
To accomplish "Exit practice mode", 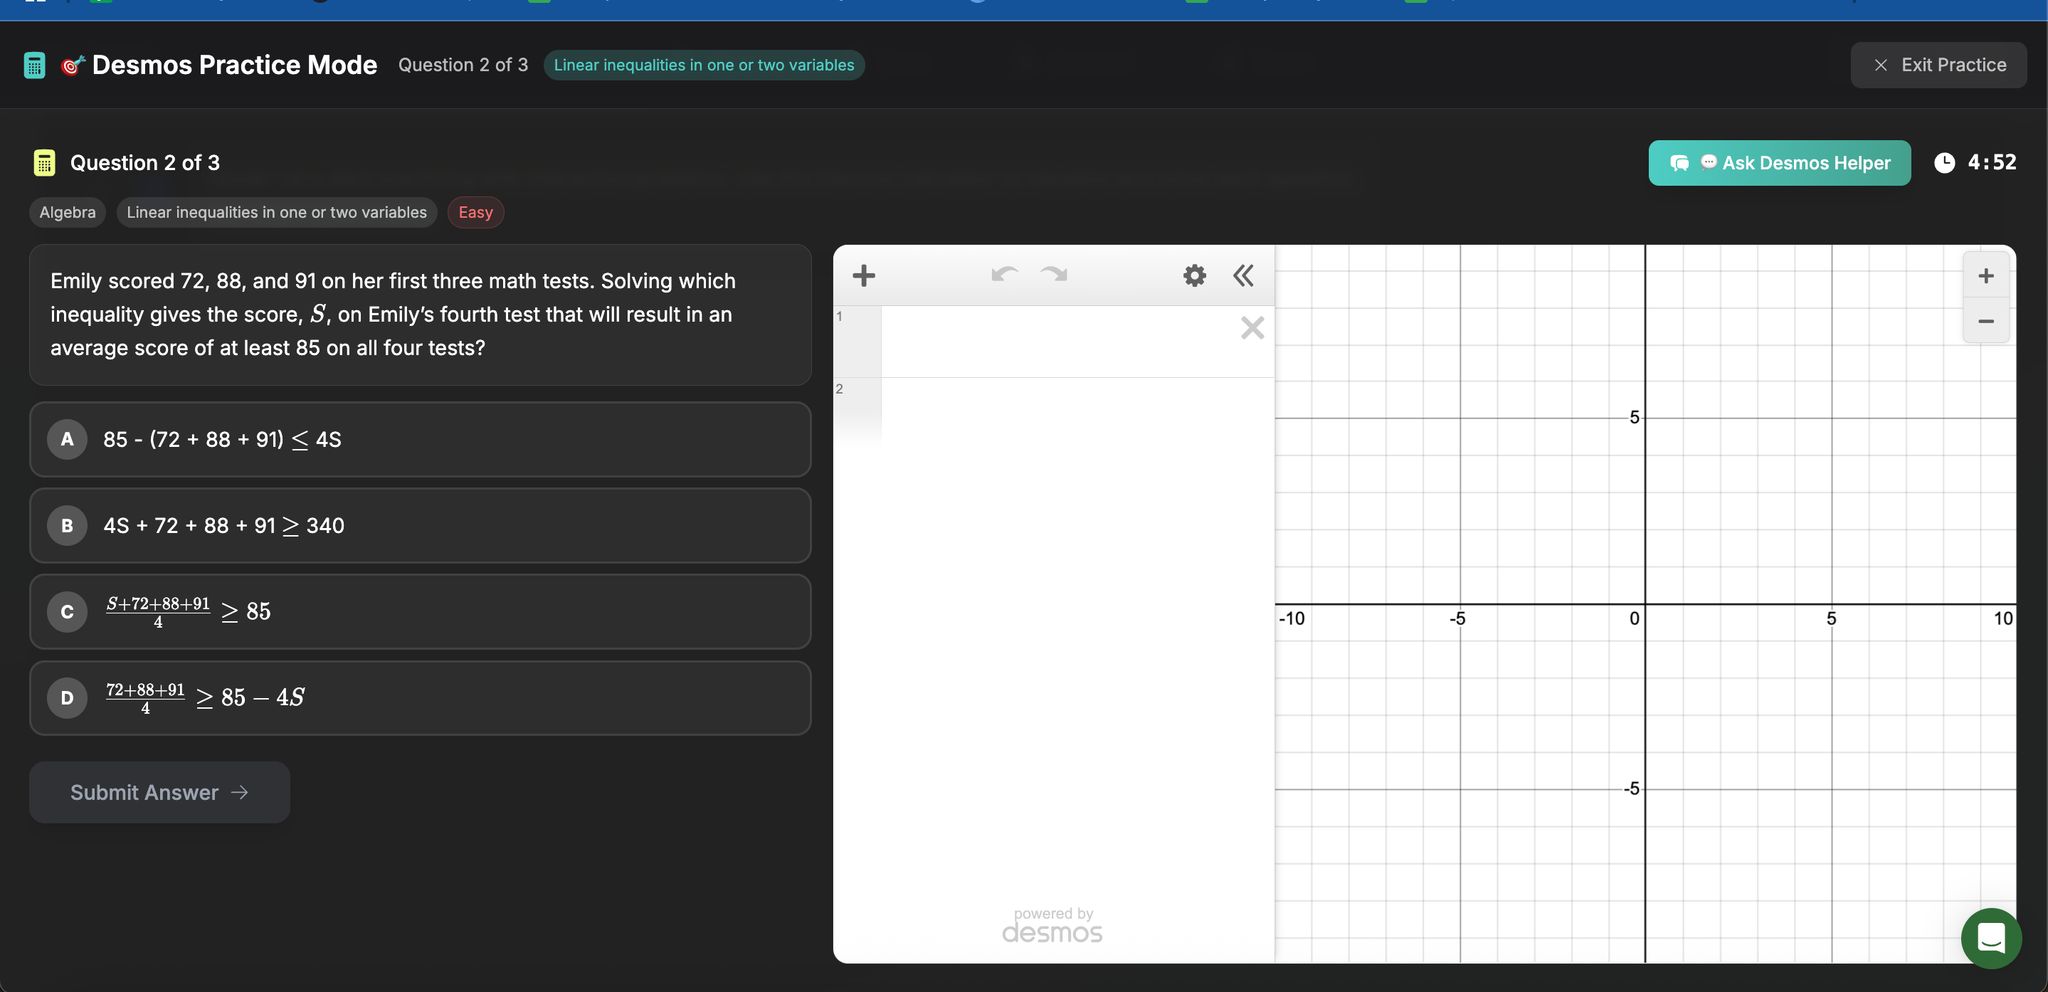I will [1938, 65].
